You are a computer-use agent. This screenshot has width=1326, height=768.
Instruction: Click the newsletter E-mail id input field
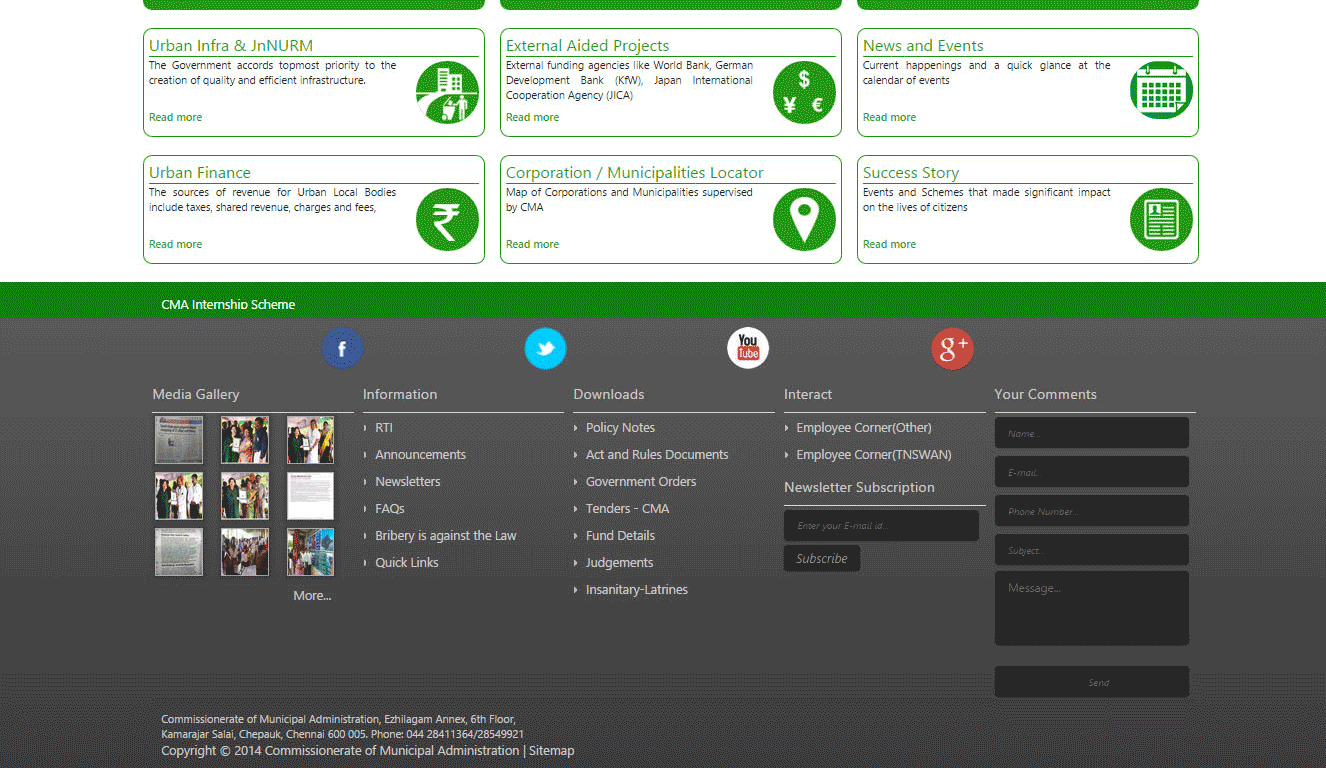pyautogui.click(x=881, y=525)
